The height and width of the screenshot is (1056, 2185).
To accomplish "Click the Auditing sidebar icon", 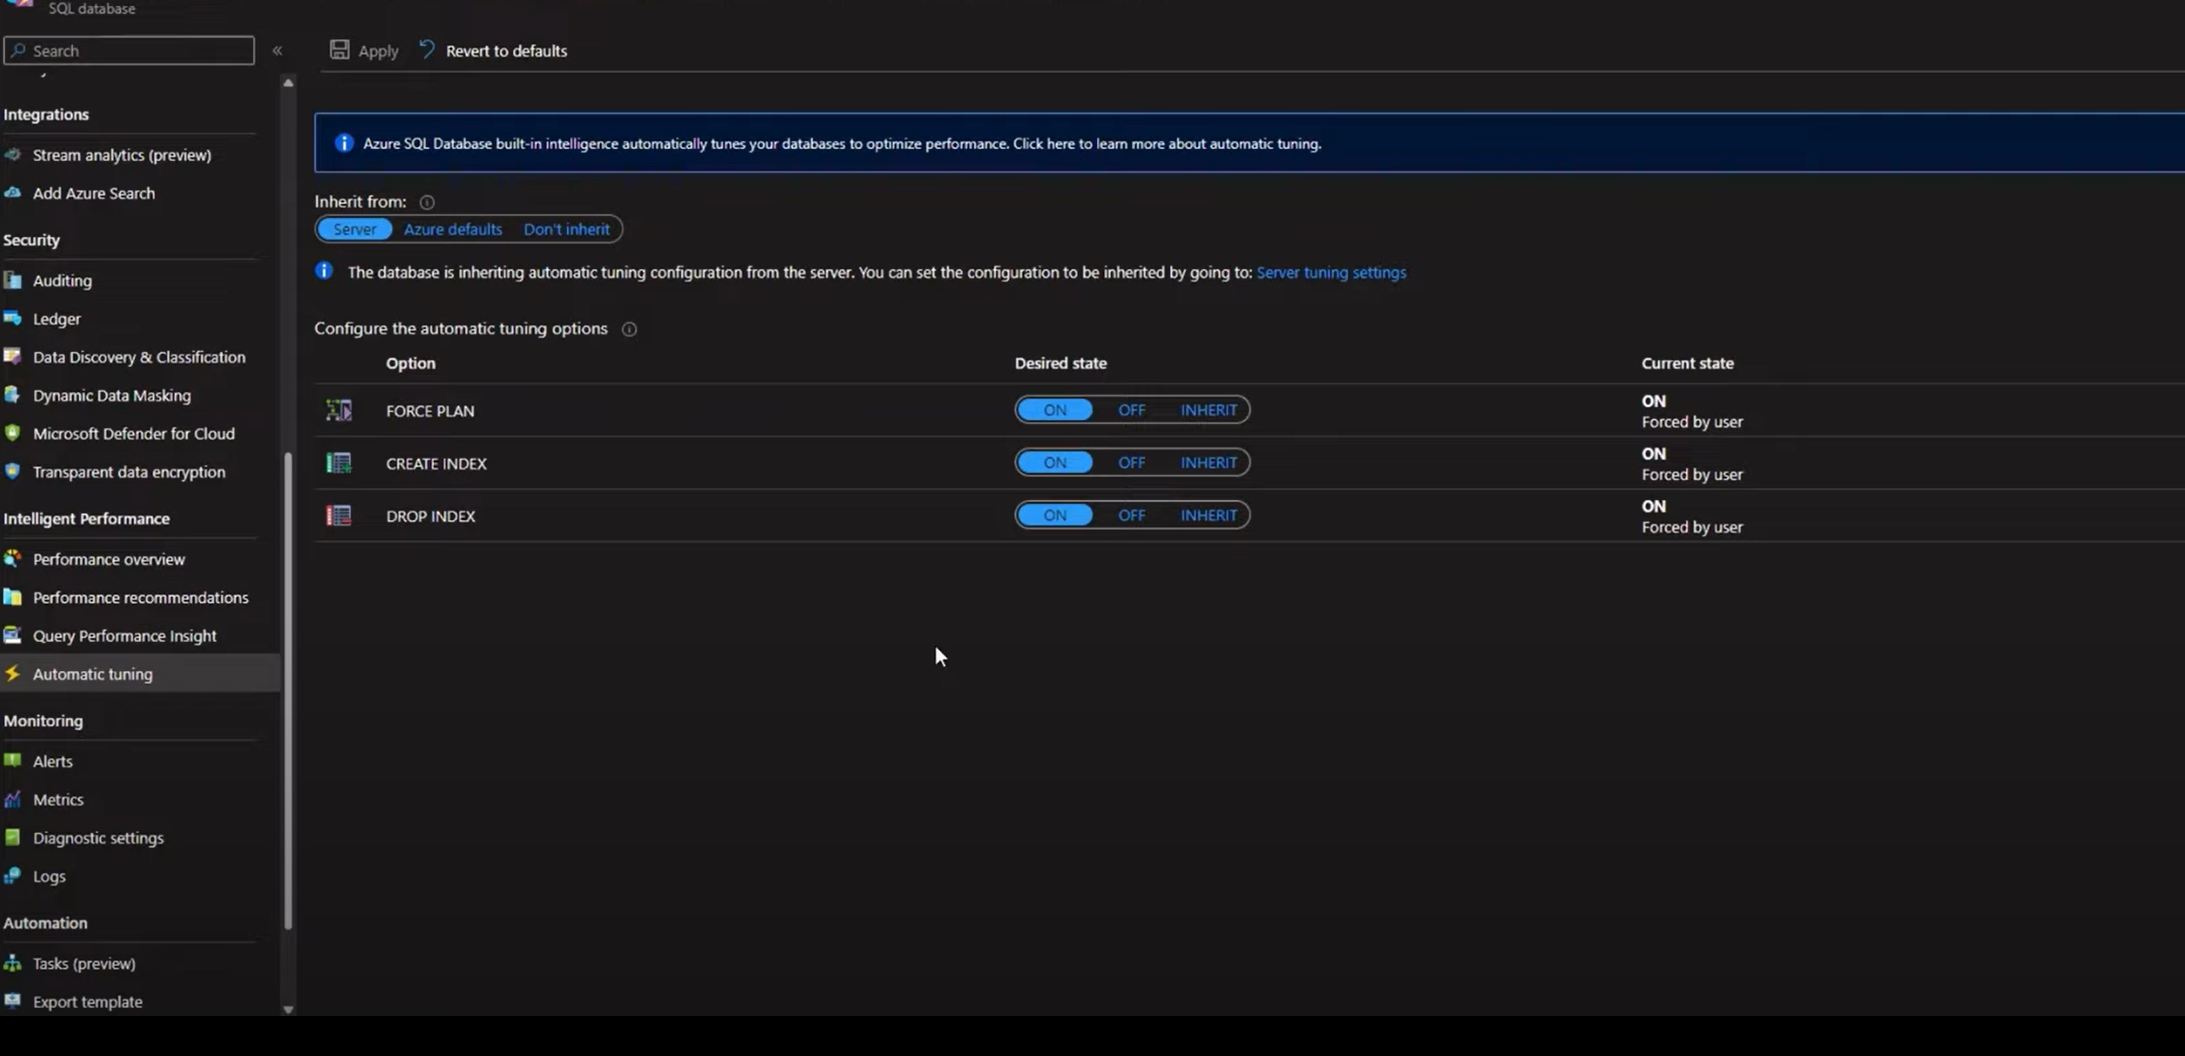I will click(13, 281).
